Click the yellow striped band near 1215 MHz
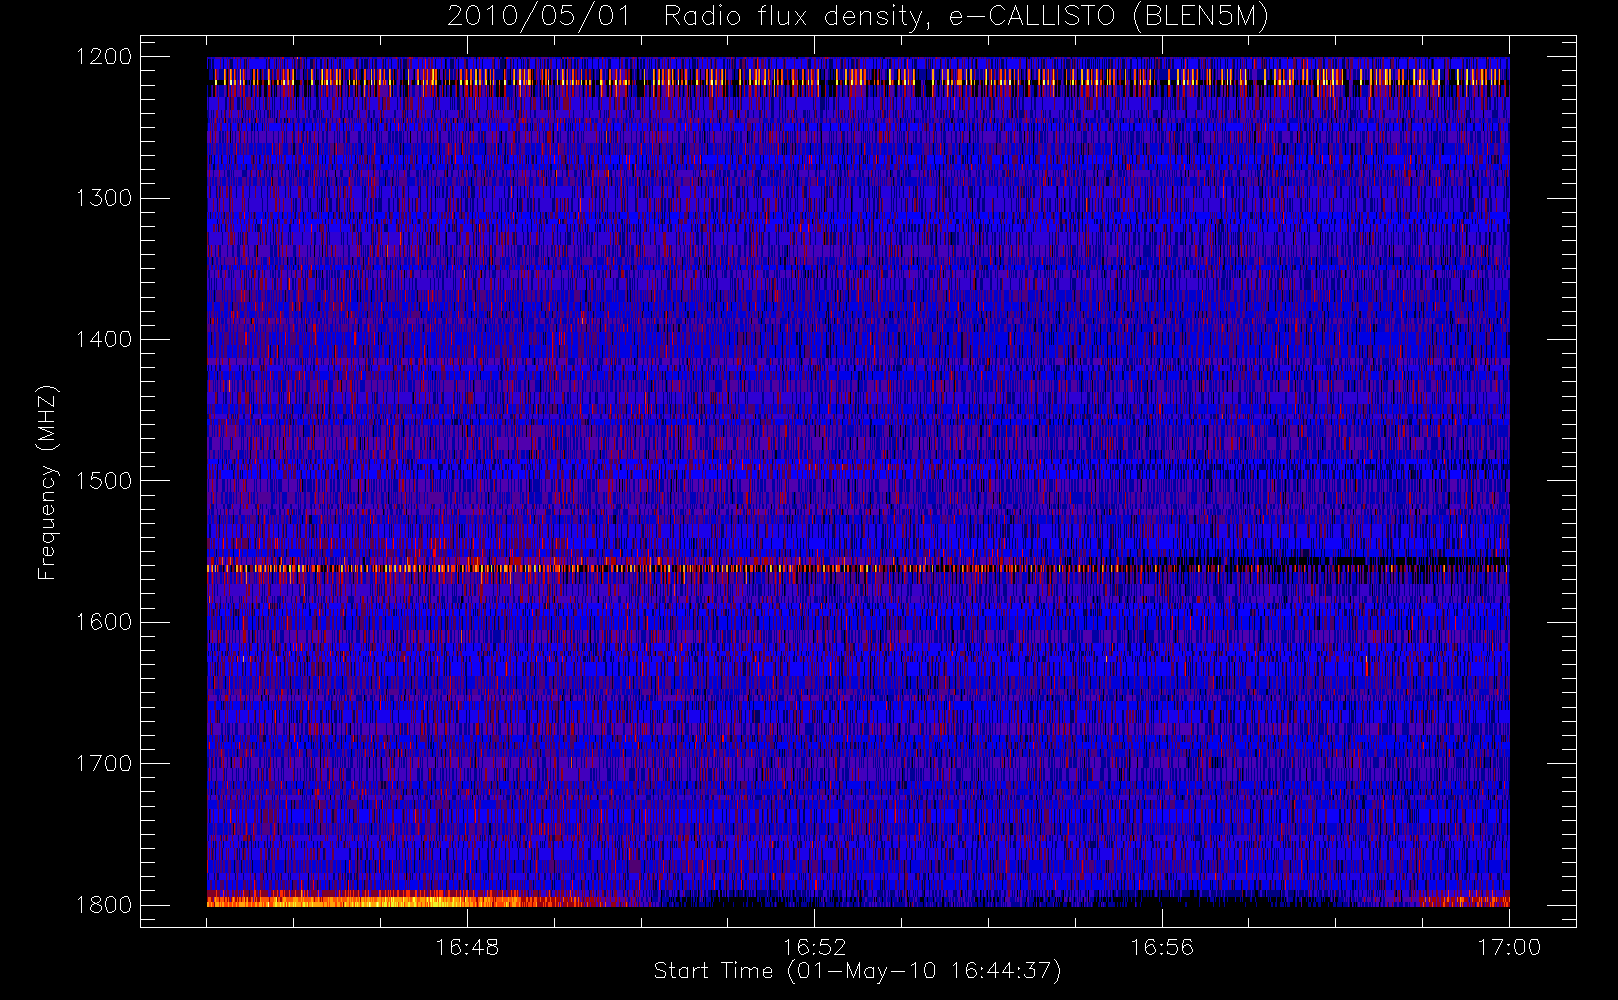 click(858, 77)
